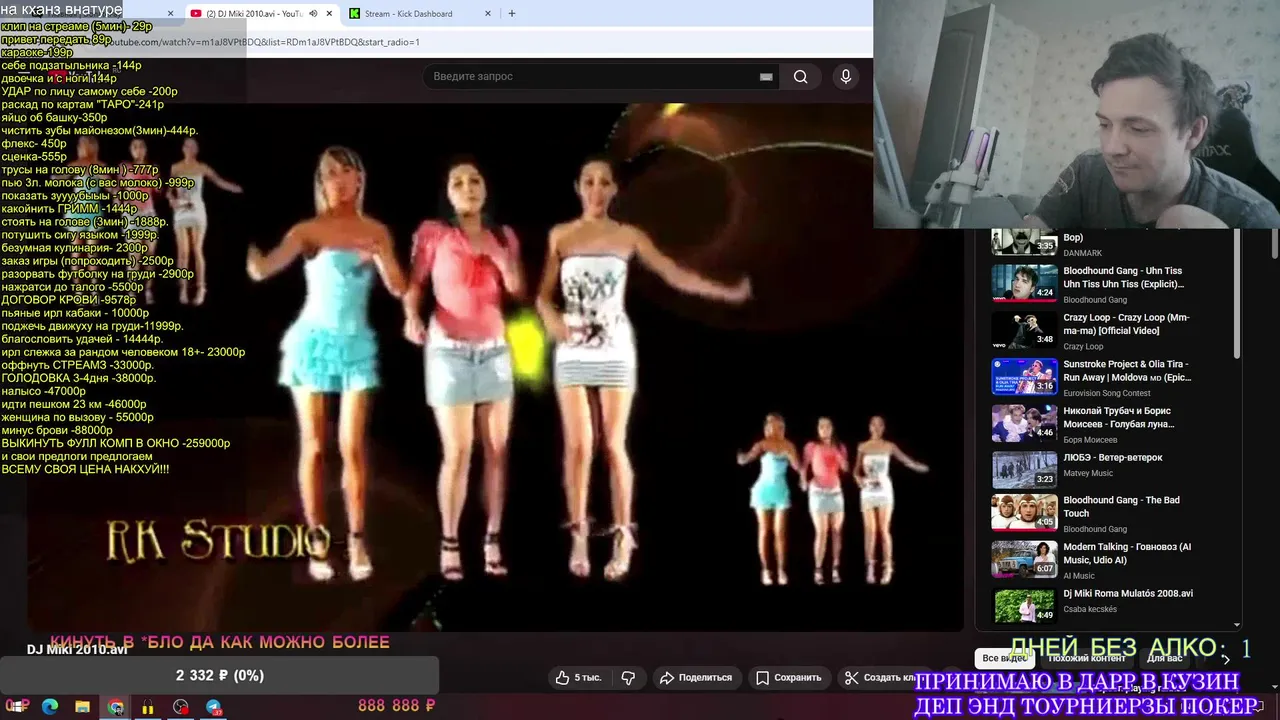The width and height of the screenshot is (1280, 720).
Task: Open the Sunstroke Project - Run Away thumbnail
Action: coord(1024,377)
